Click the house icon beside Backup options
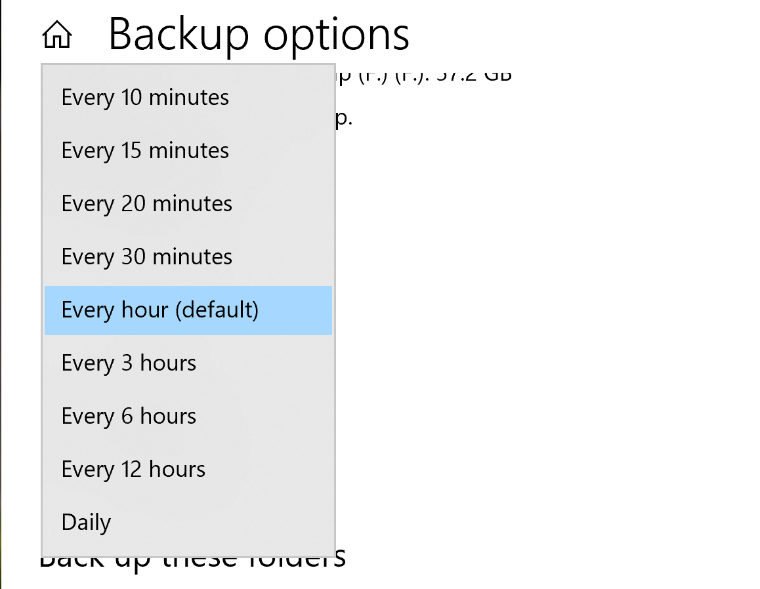 click(x=57, y=36)
